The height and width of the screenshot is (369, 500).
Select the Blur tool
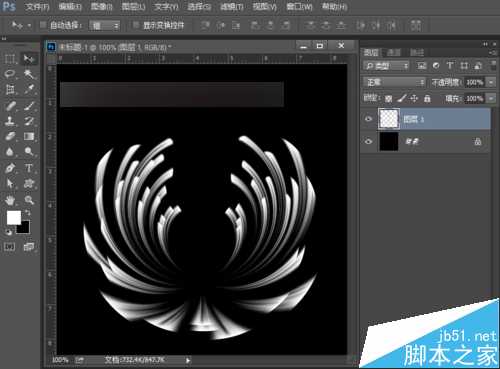tap(10, 152)
